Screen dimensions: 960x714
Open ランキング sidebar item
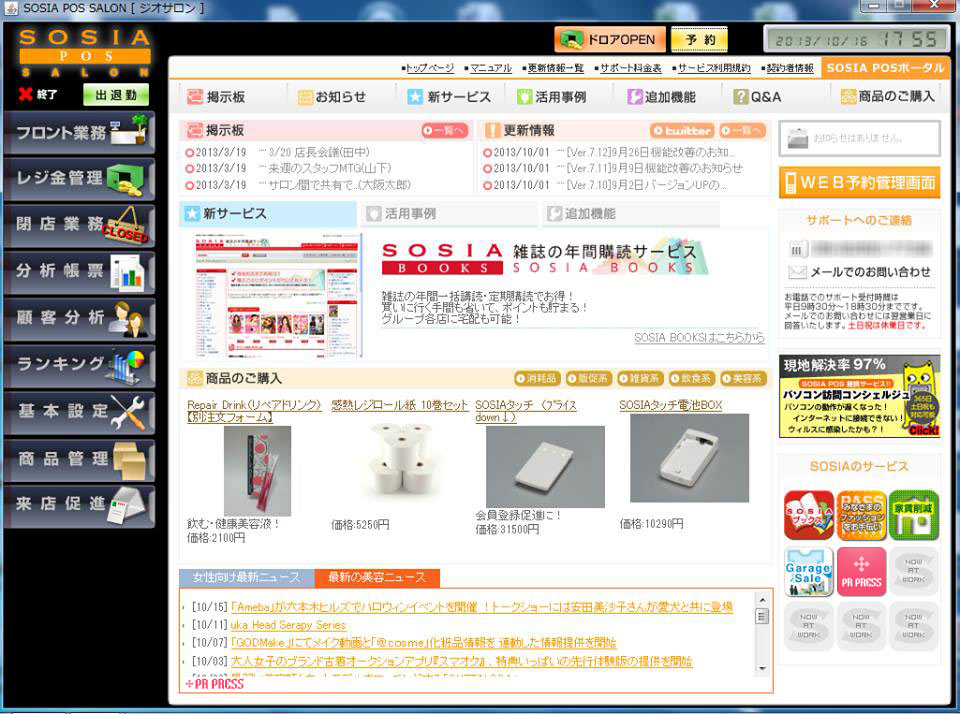pos(79,366)
